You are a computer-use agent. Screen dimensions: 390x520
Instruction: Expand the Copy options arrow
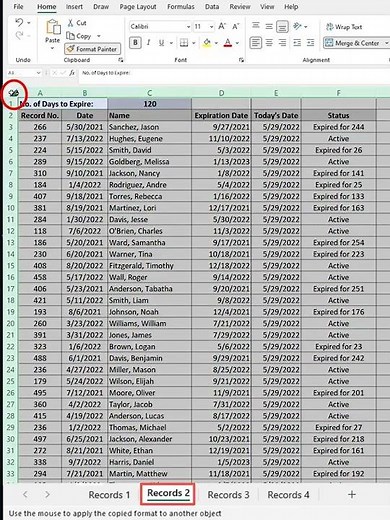pyautogui.click(x=99, y=36)
